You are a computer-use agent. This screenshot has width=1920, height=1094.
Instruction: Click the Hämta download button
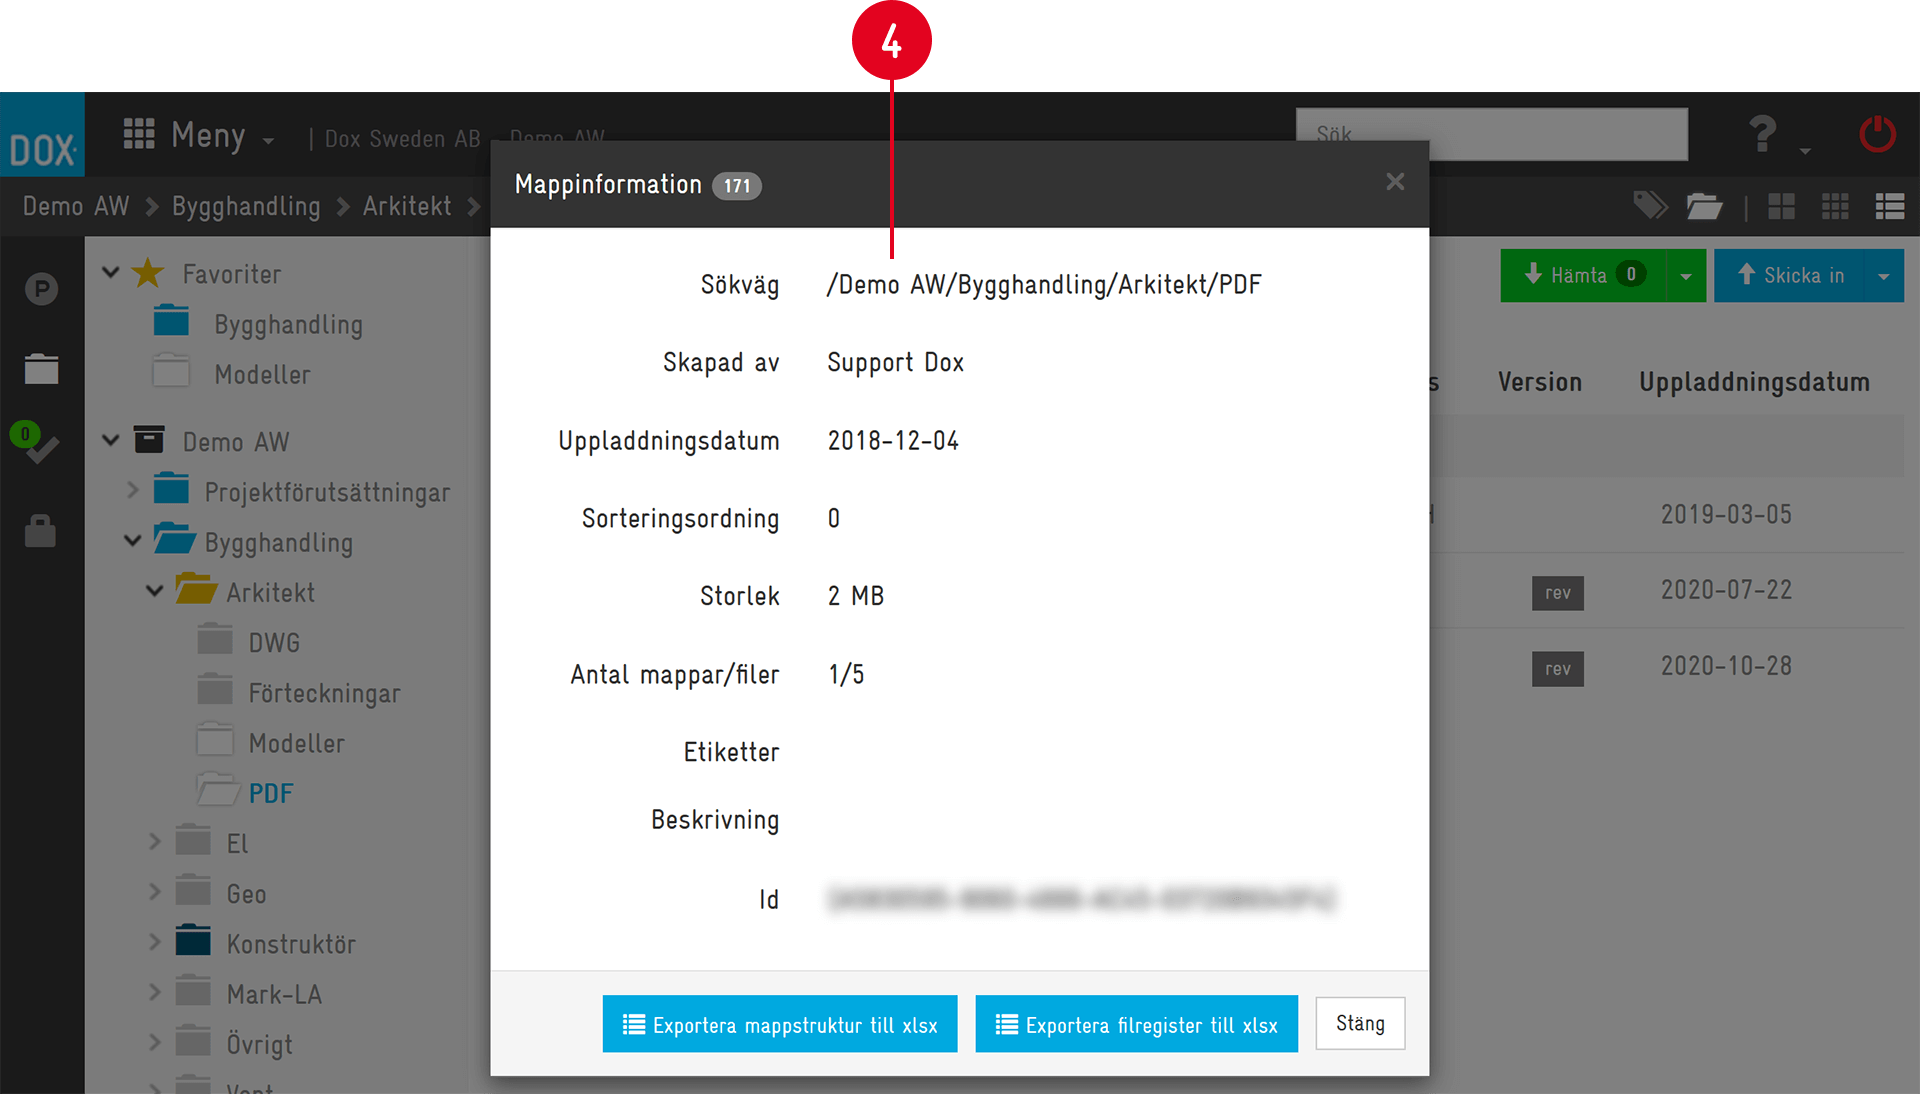click(1583, 275)
